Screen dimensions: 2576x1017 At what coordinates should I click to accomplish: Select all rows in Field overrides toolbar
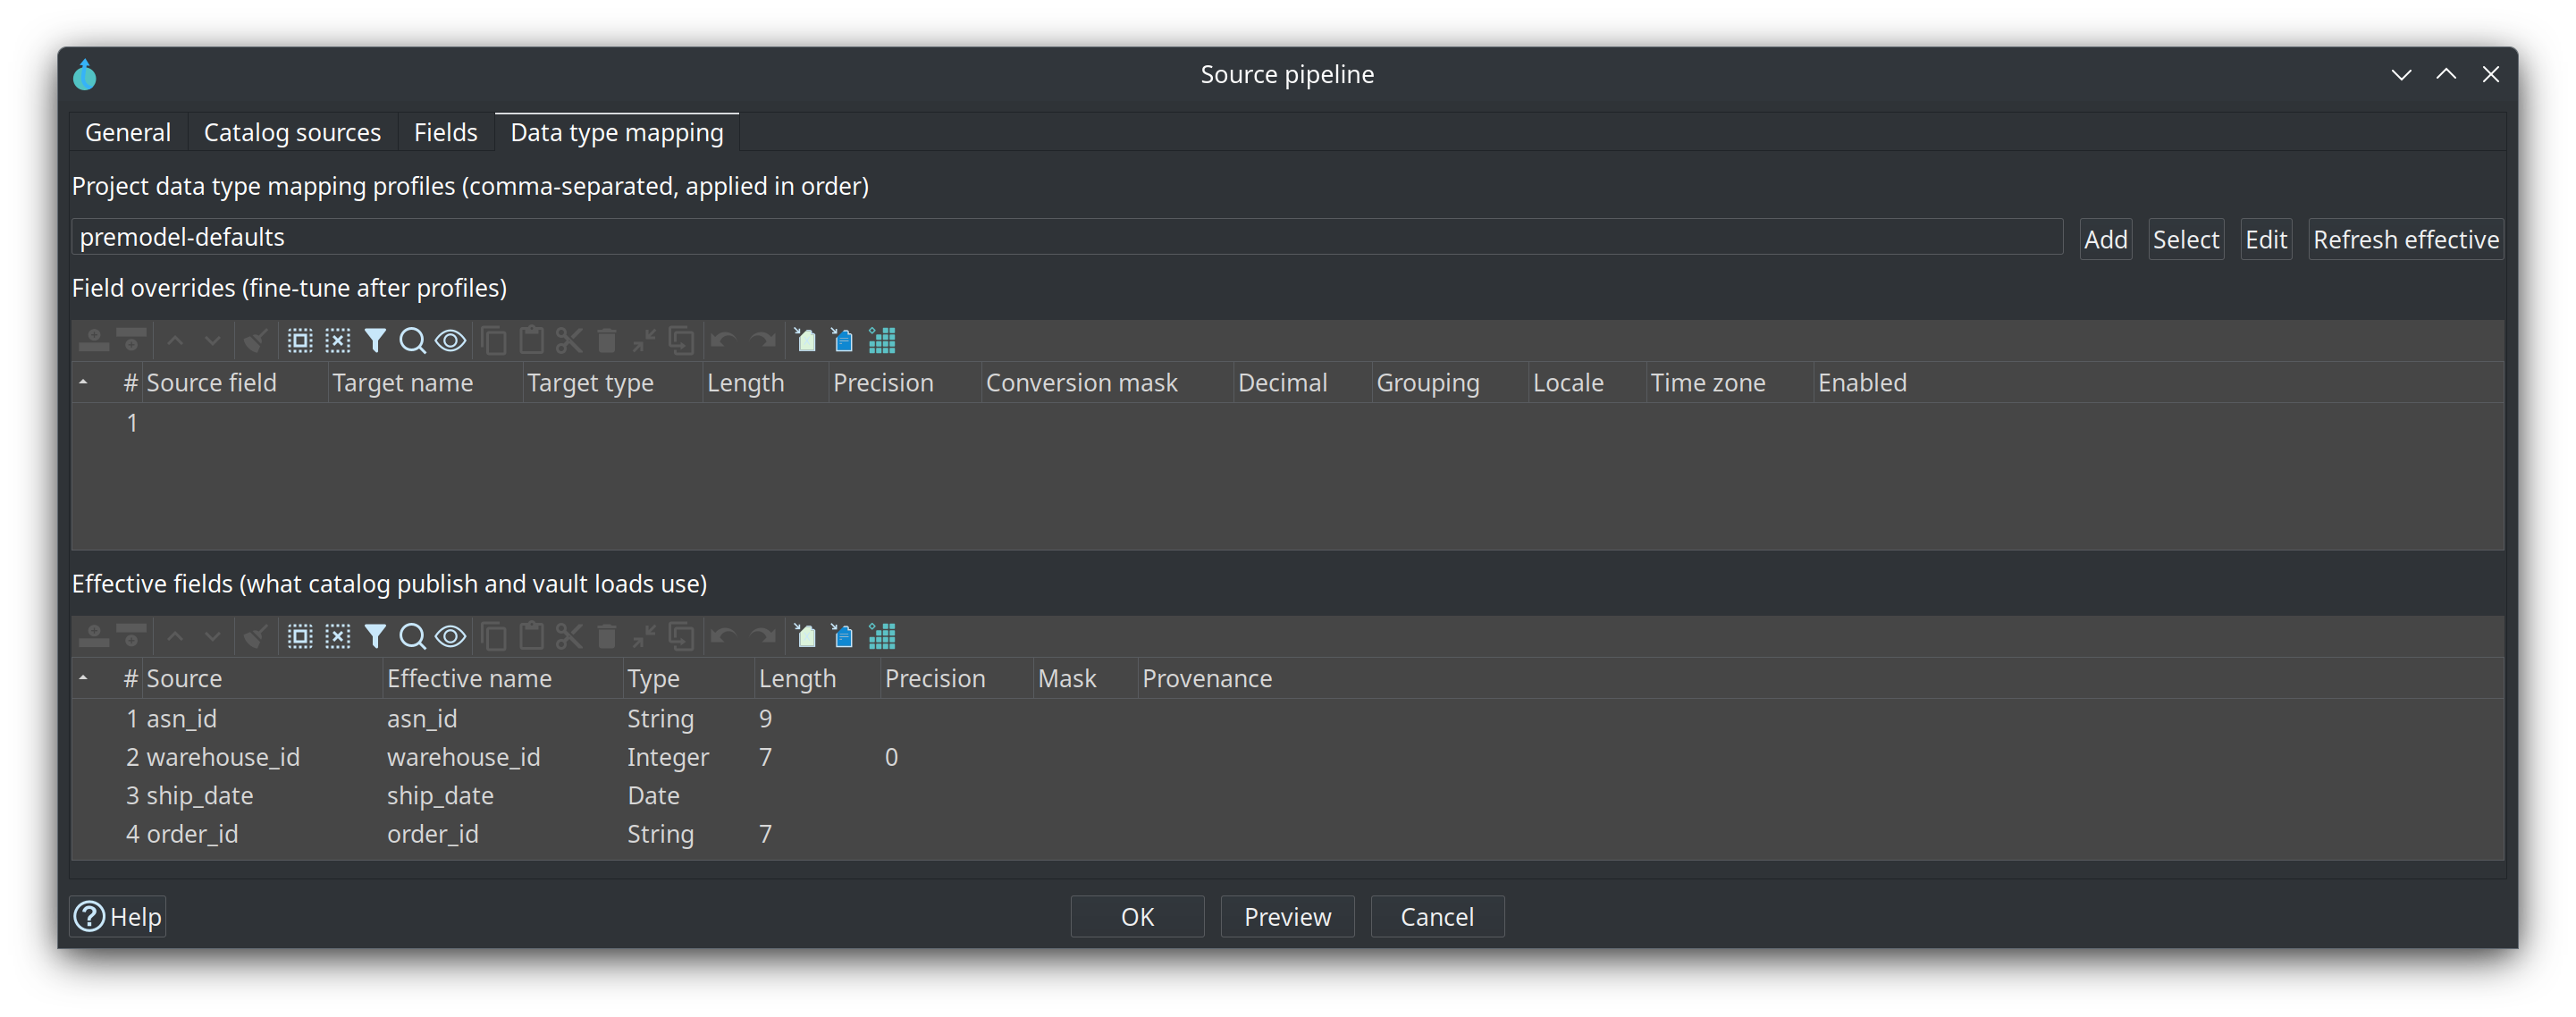tap(300, 341)
